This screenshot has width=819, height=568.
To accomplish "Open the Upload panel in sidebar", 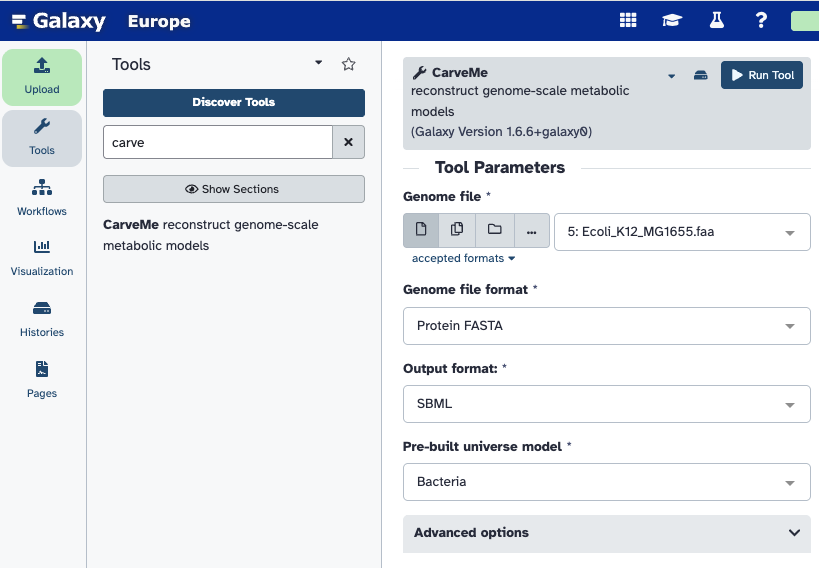I will point(42,77).
